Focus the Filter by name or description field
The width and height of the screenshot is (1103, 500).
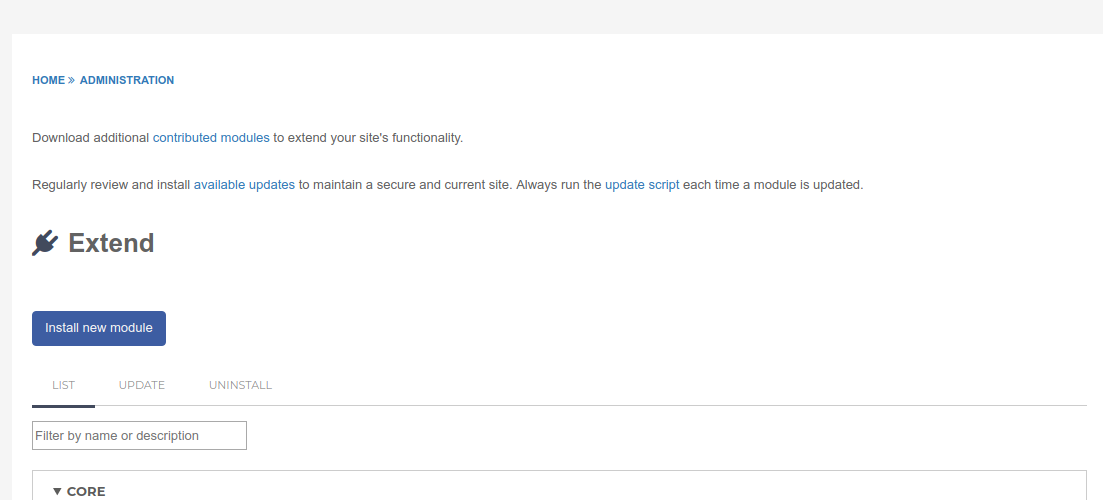click(x=139, y=435)
